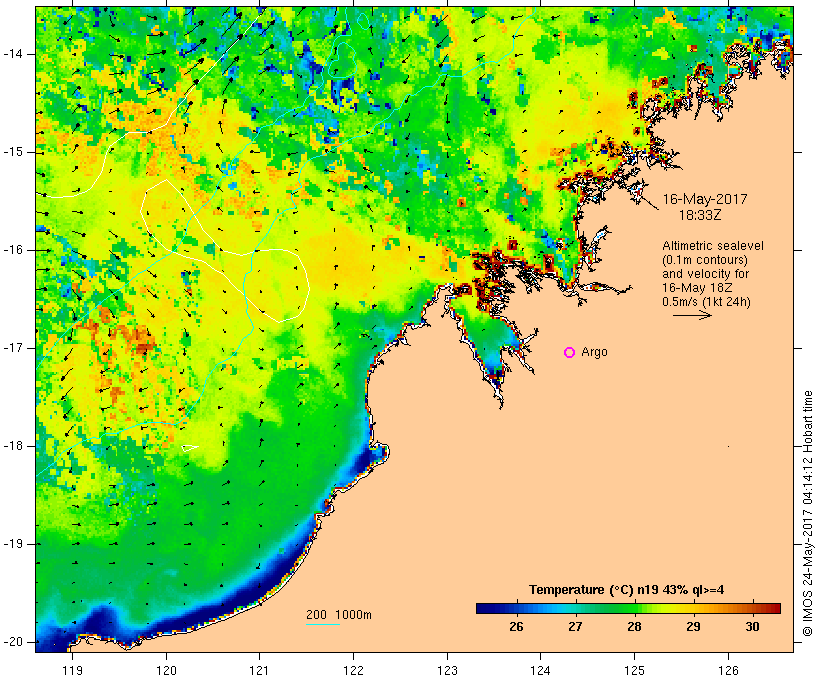820x680 pixels.
Task: Click the velocity scale reference arrow
Action: point(692,315)
